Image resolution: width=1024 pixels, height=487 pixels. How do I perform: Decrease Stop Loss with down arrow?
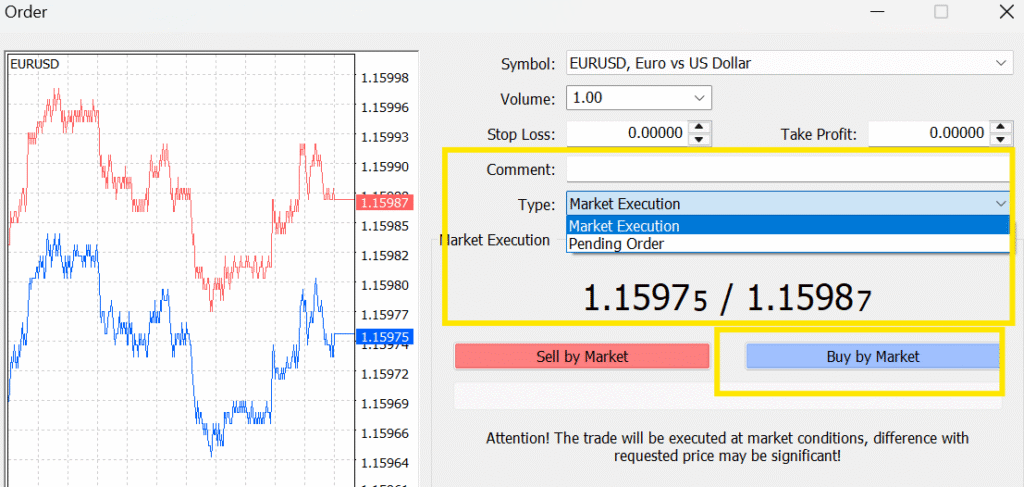coord(699,139)
